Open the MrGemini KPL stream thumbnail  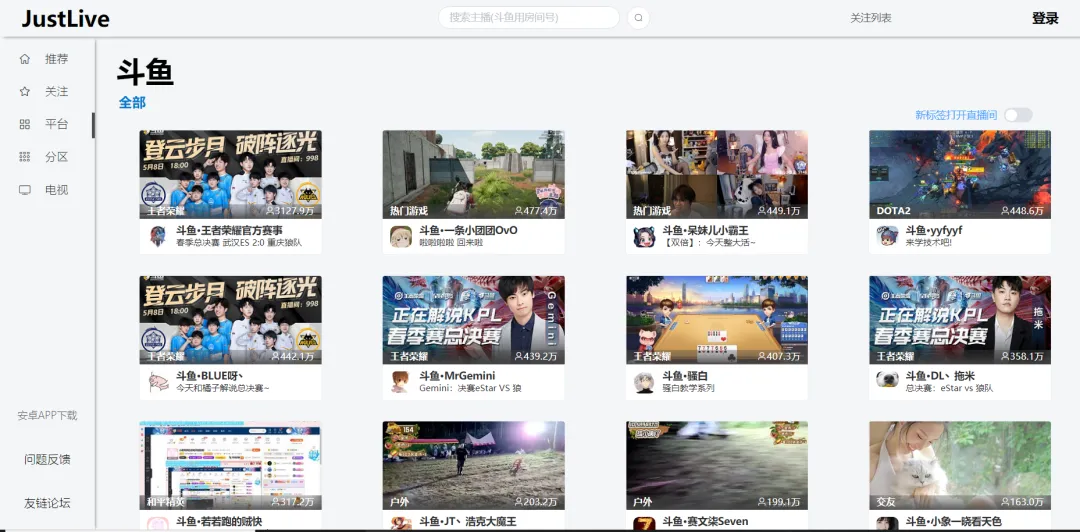[x=474, y=320]
